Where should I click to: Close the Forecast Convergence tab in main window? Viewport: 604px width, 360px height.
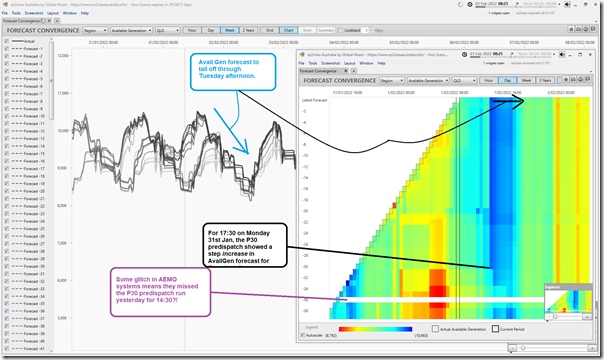(50, 21)
